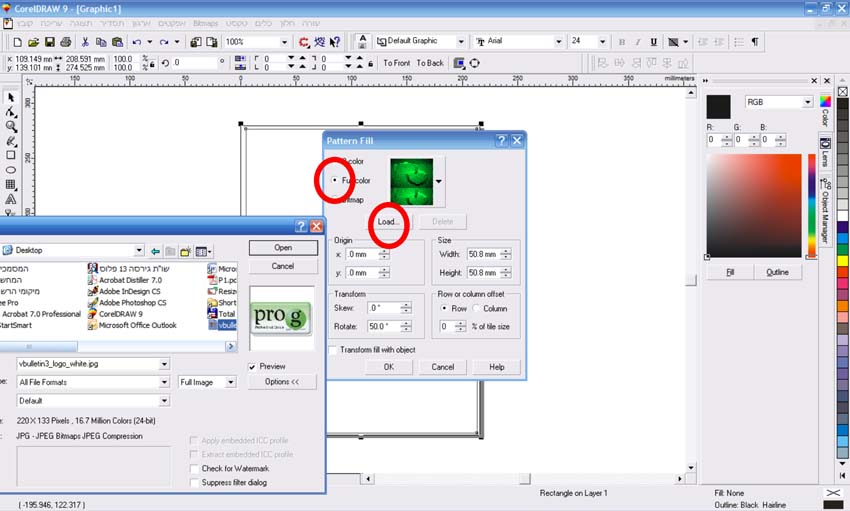Cut the selection with the scissors icon
The image size is (850, 511).
pos(85,42)
